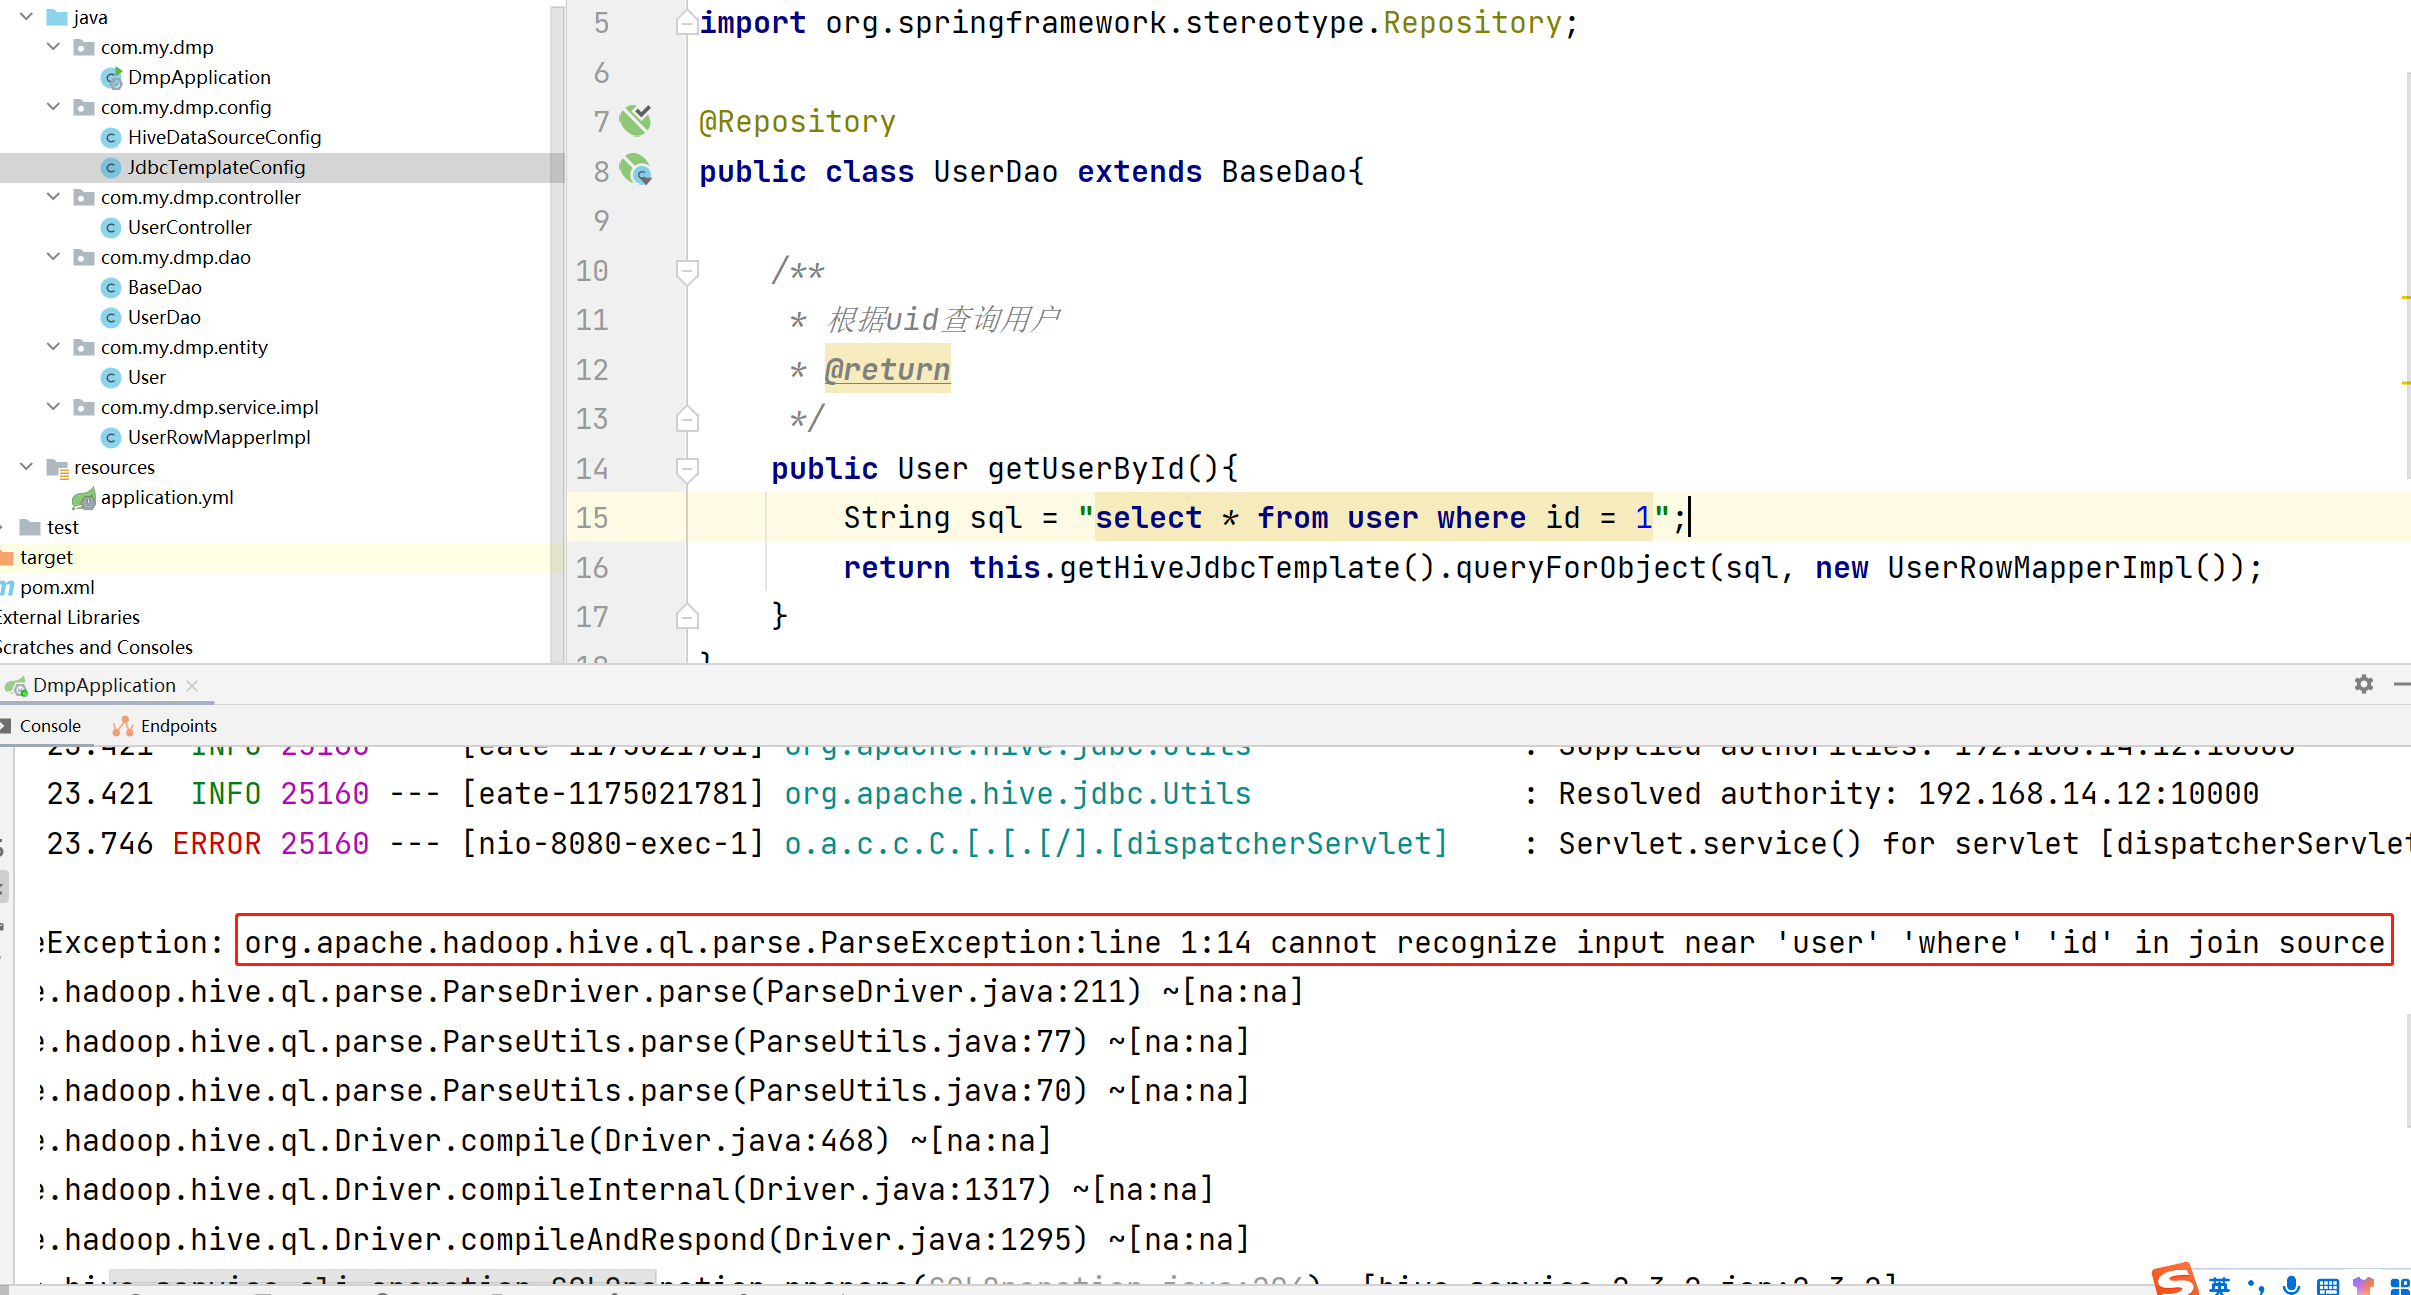The width and height of the screenshot is (2411, 1295).
Task: Click the Spring bean gutter icon on line 7
Action: coord(635,121)
